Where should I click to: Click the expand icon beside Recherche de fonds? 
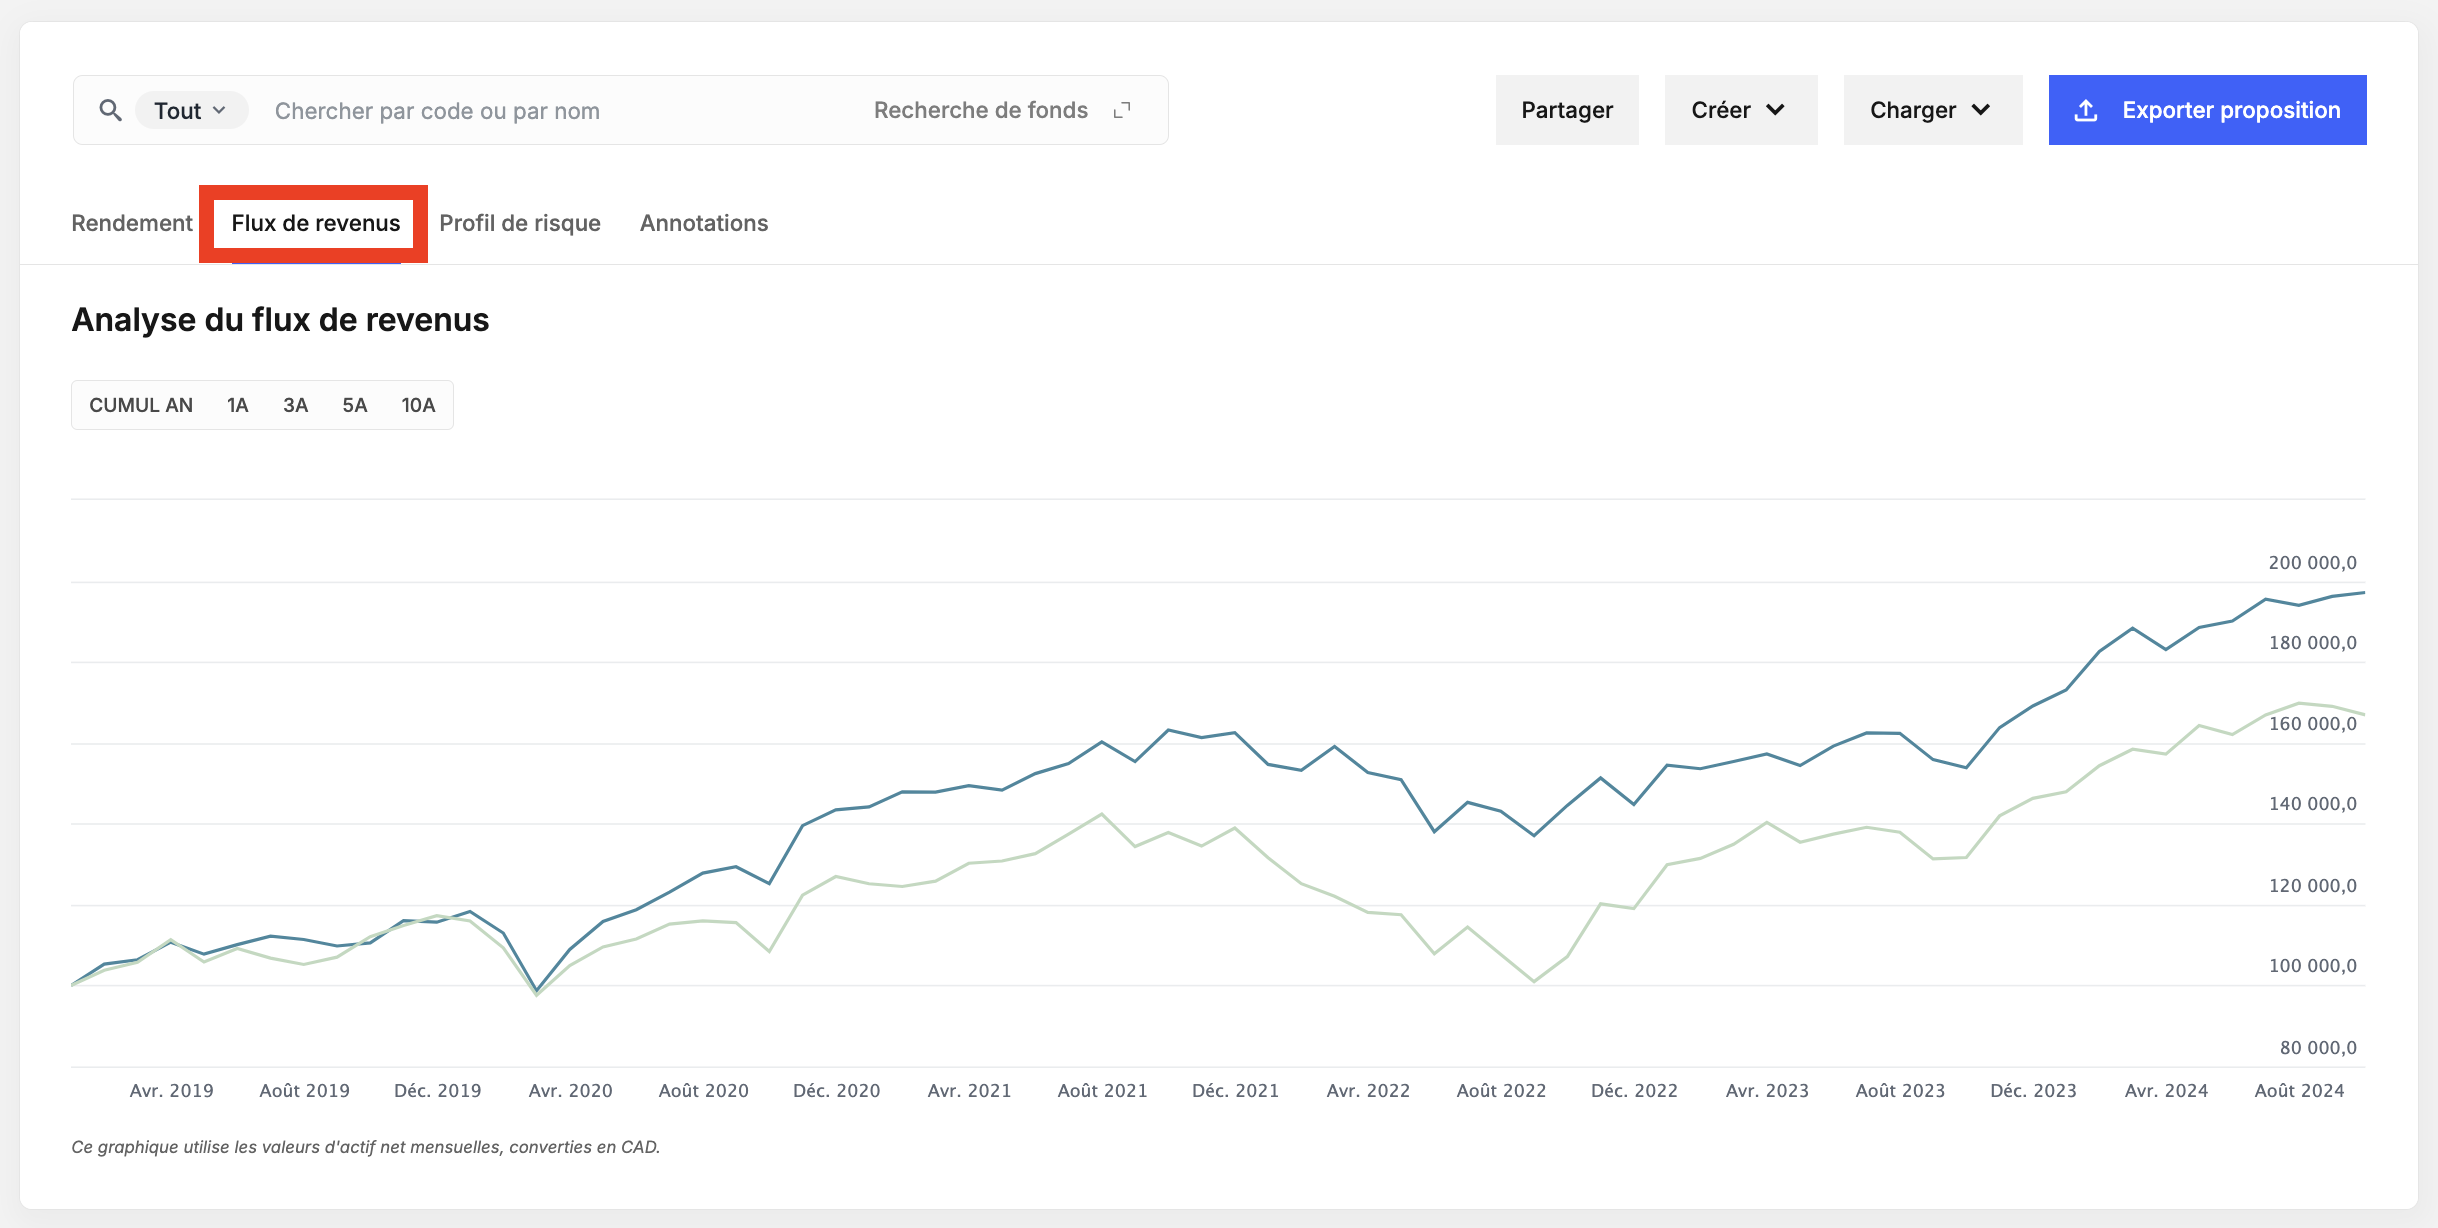(1122, 110)
